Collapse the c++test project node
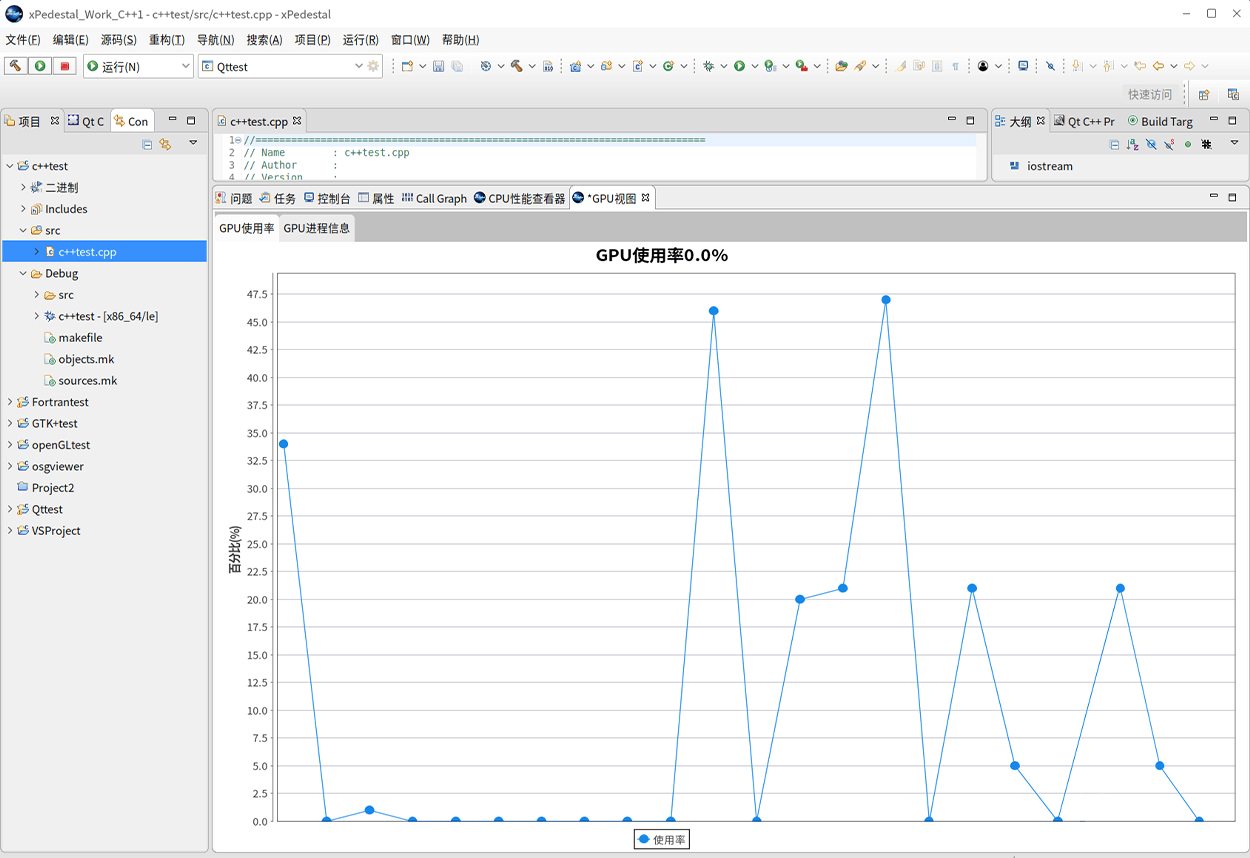Viewport: 1250px width, 858px height. [x=10, y=166]
